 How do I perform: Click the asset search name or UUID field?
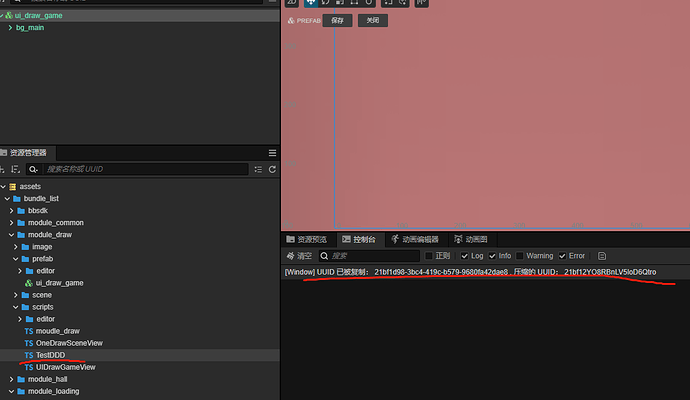(x=145, y=169)
